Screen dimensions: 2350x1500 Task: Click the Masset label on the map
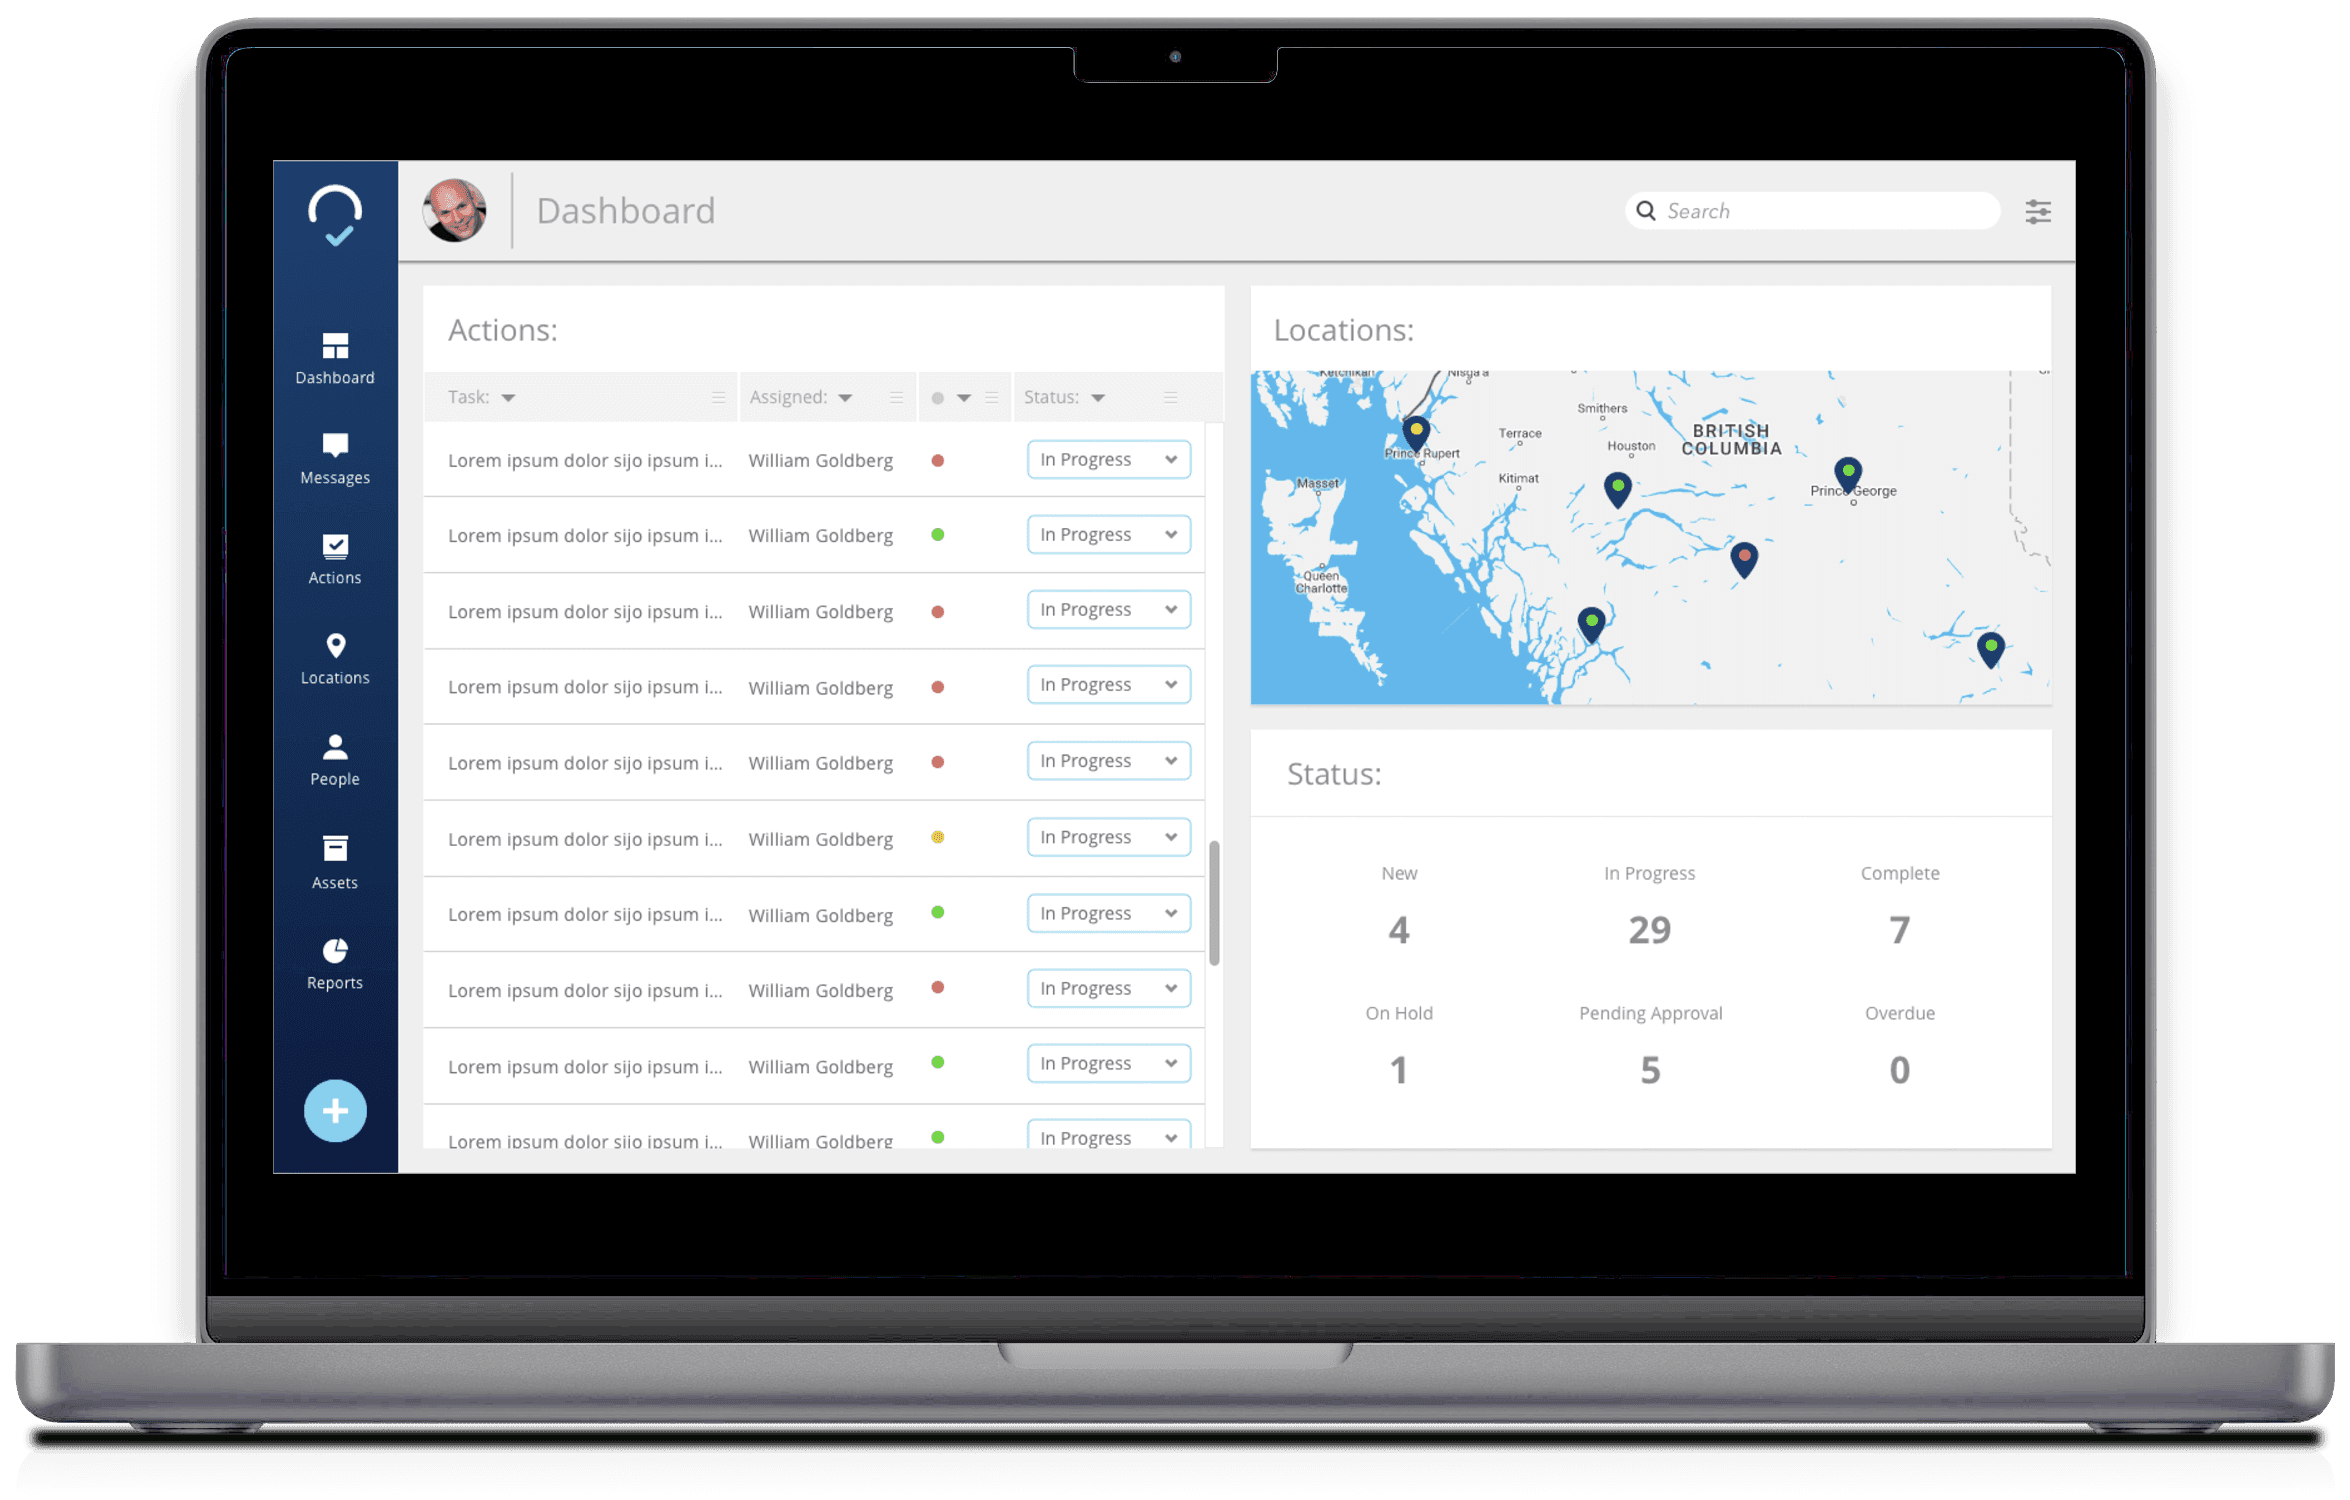tap(1317, 483)
